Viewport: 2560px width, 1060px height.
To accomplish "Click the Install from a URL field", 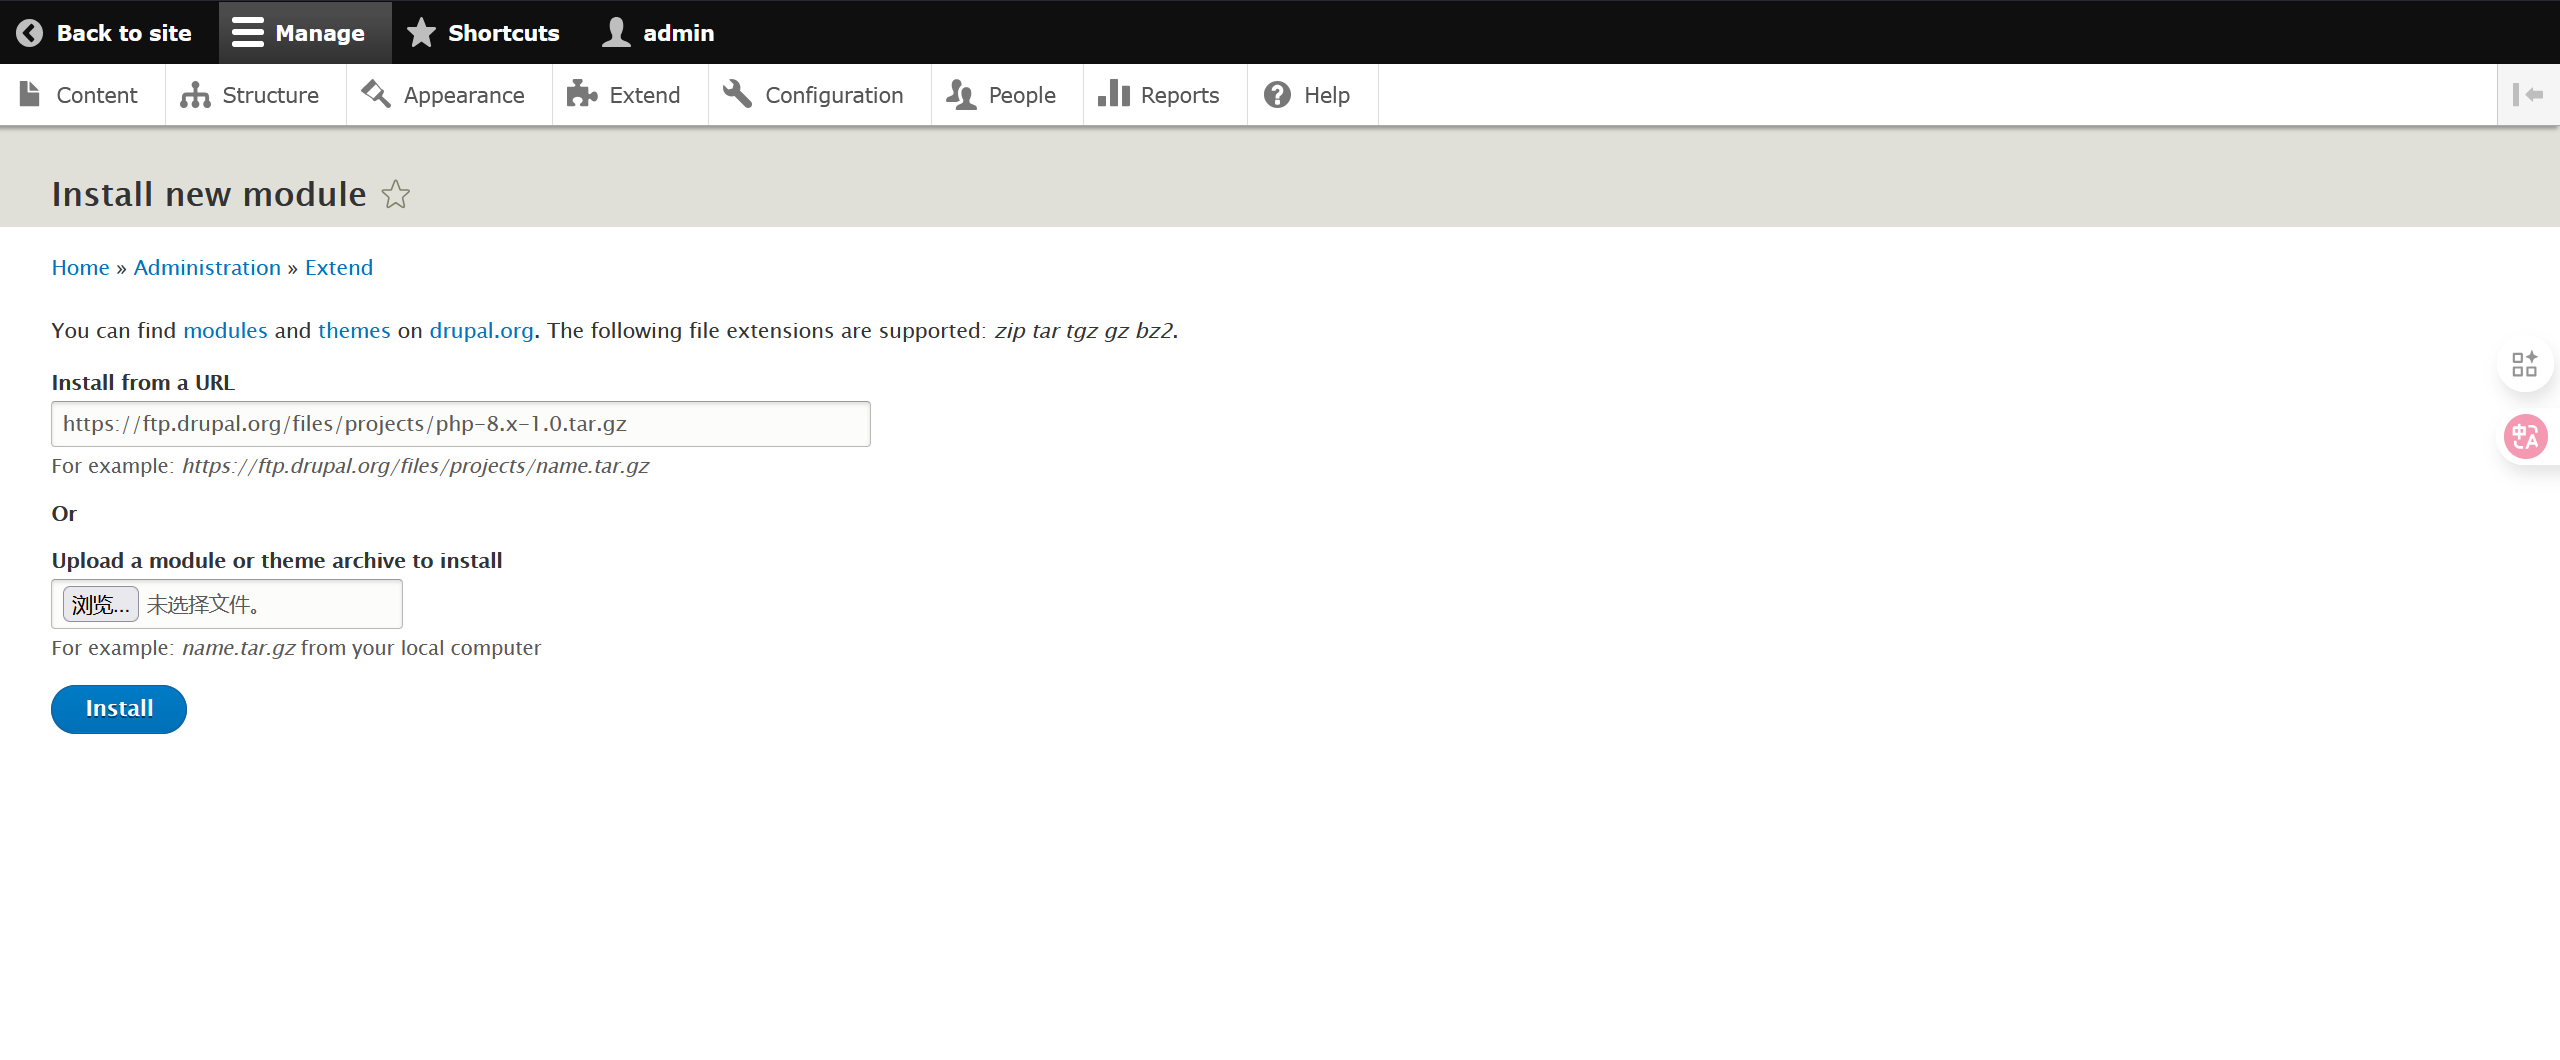I will coord(460,424).
